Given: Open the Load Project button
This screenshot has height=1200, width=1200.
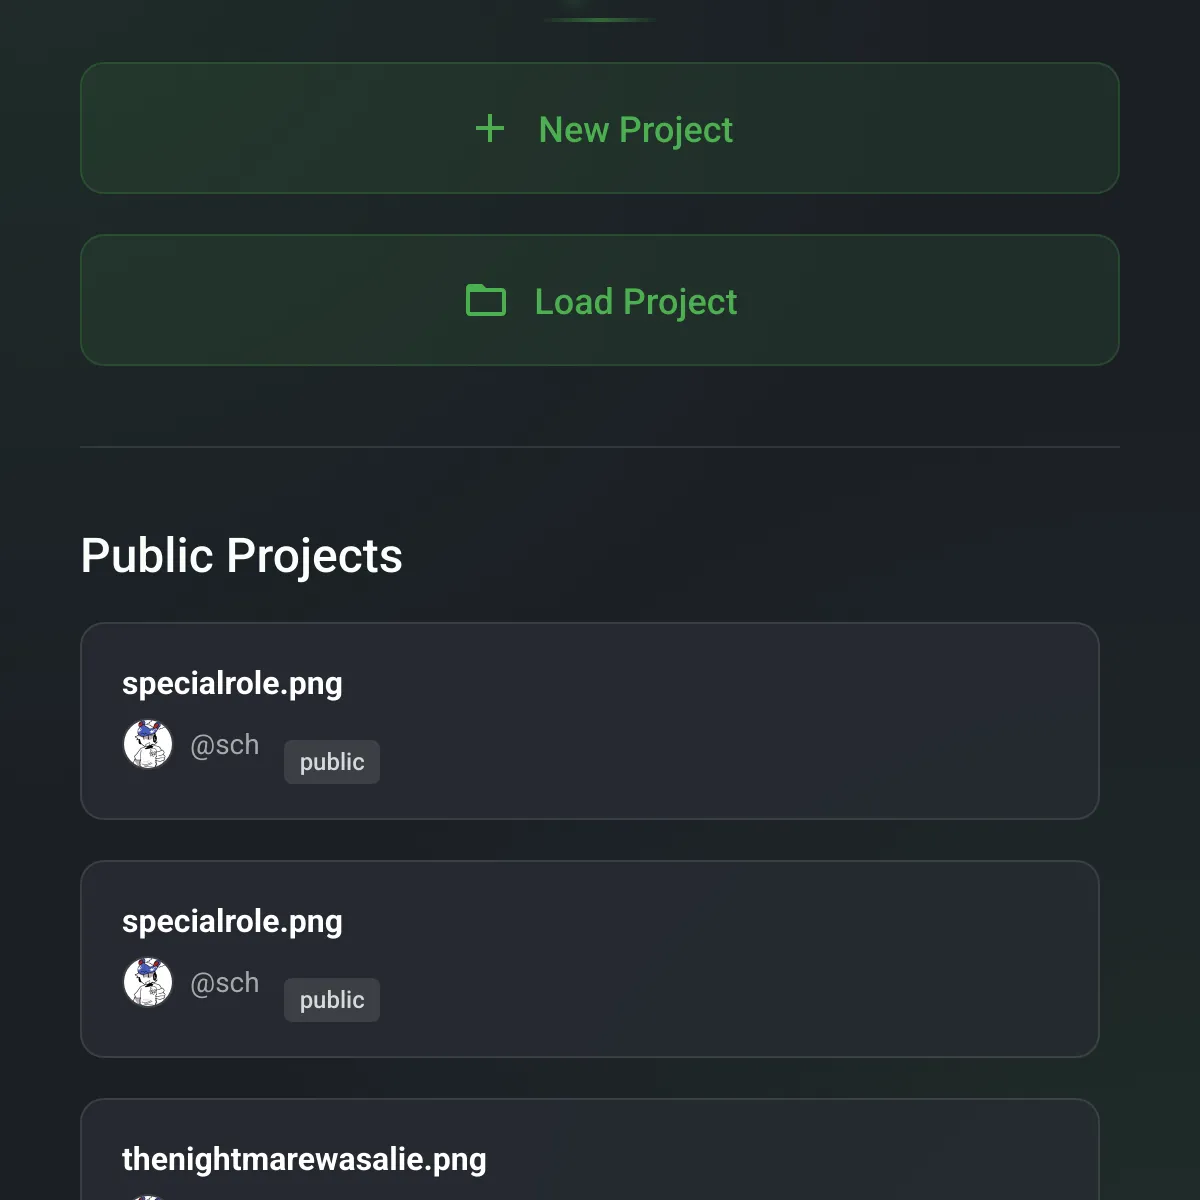Looking at the screenshot, I should (x=600, y=300).
